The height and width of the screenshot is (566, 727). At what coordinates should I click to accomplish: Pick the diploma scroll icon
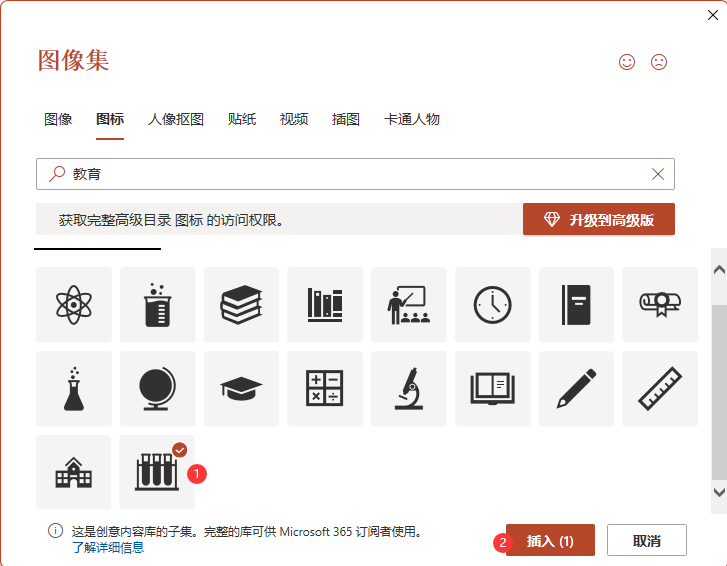point(660,305)
